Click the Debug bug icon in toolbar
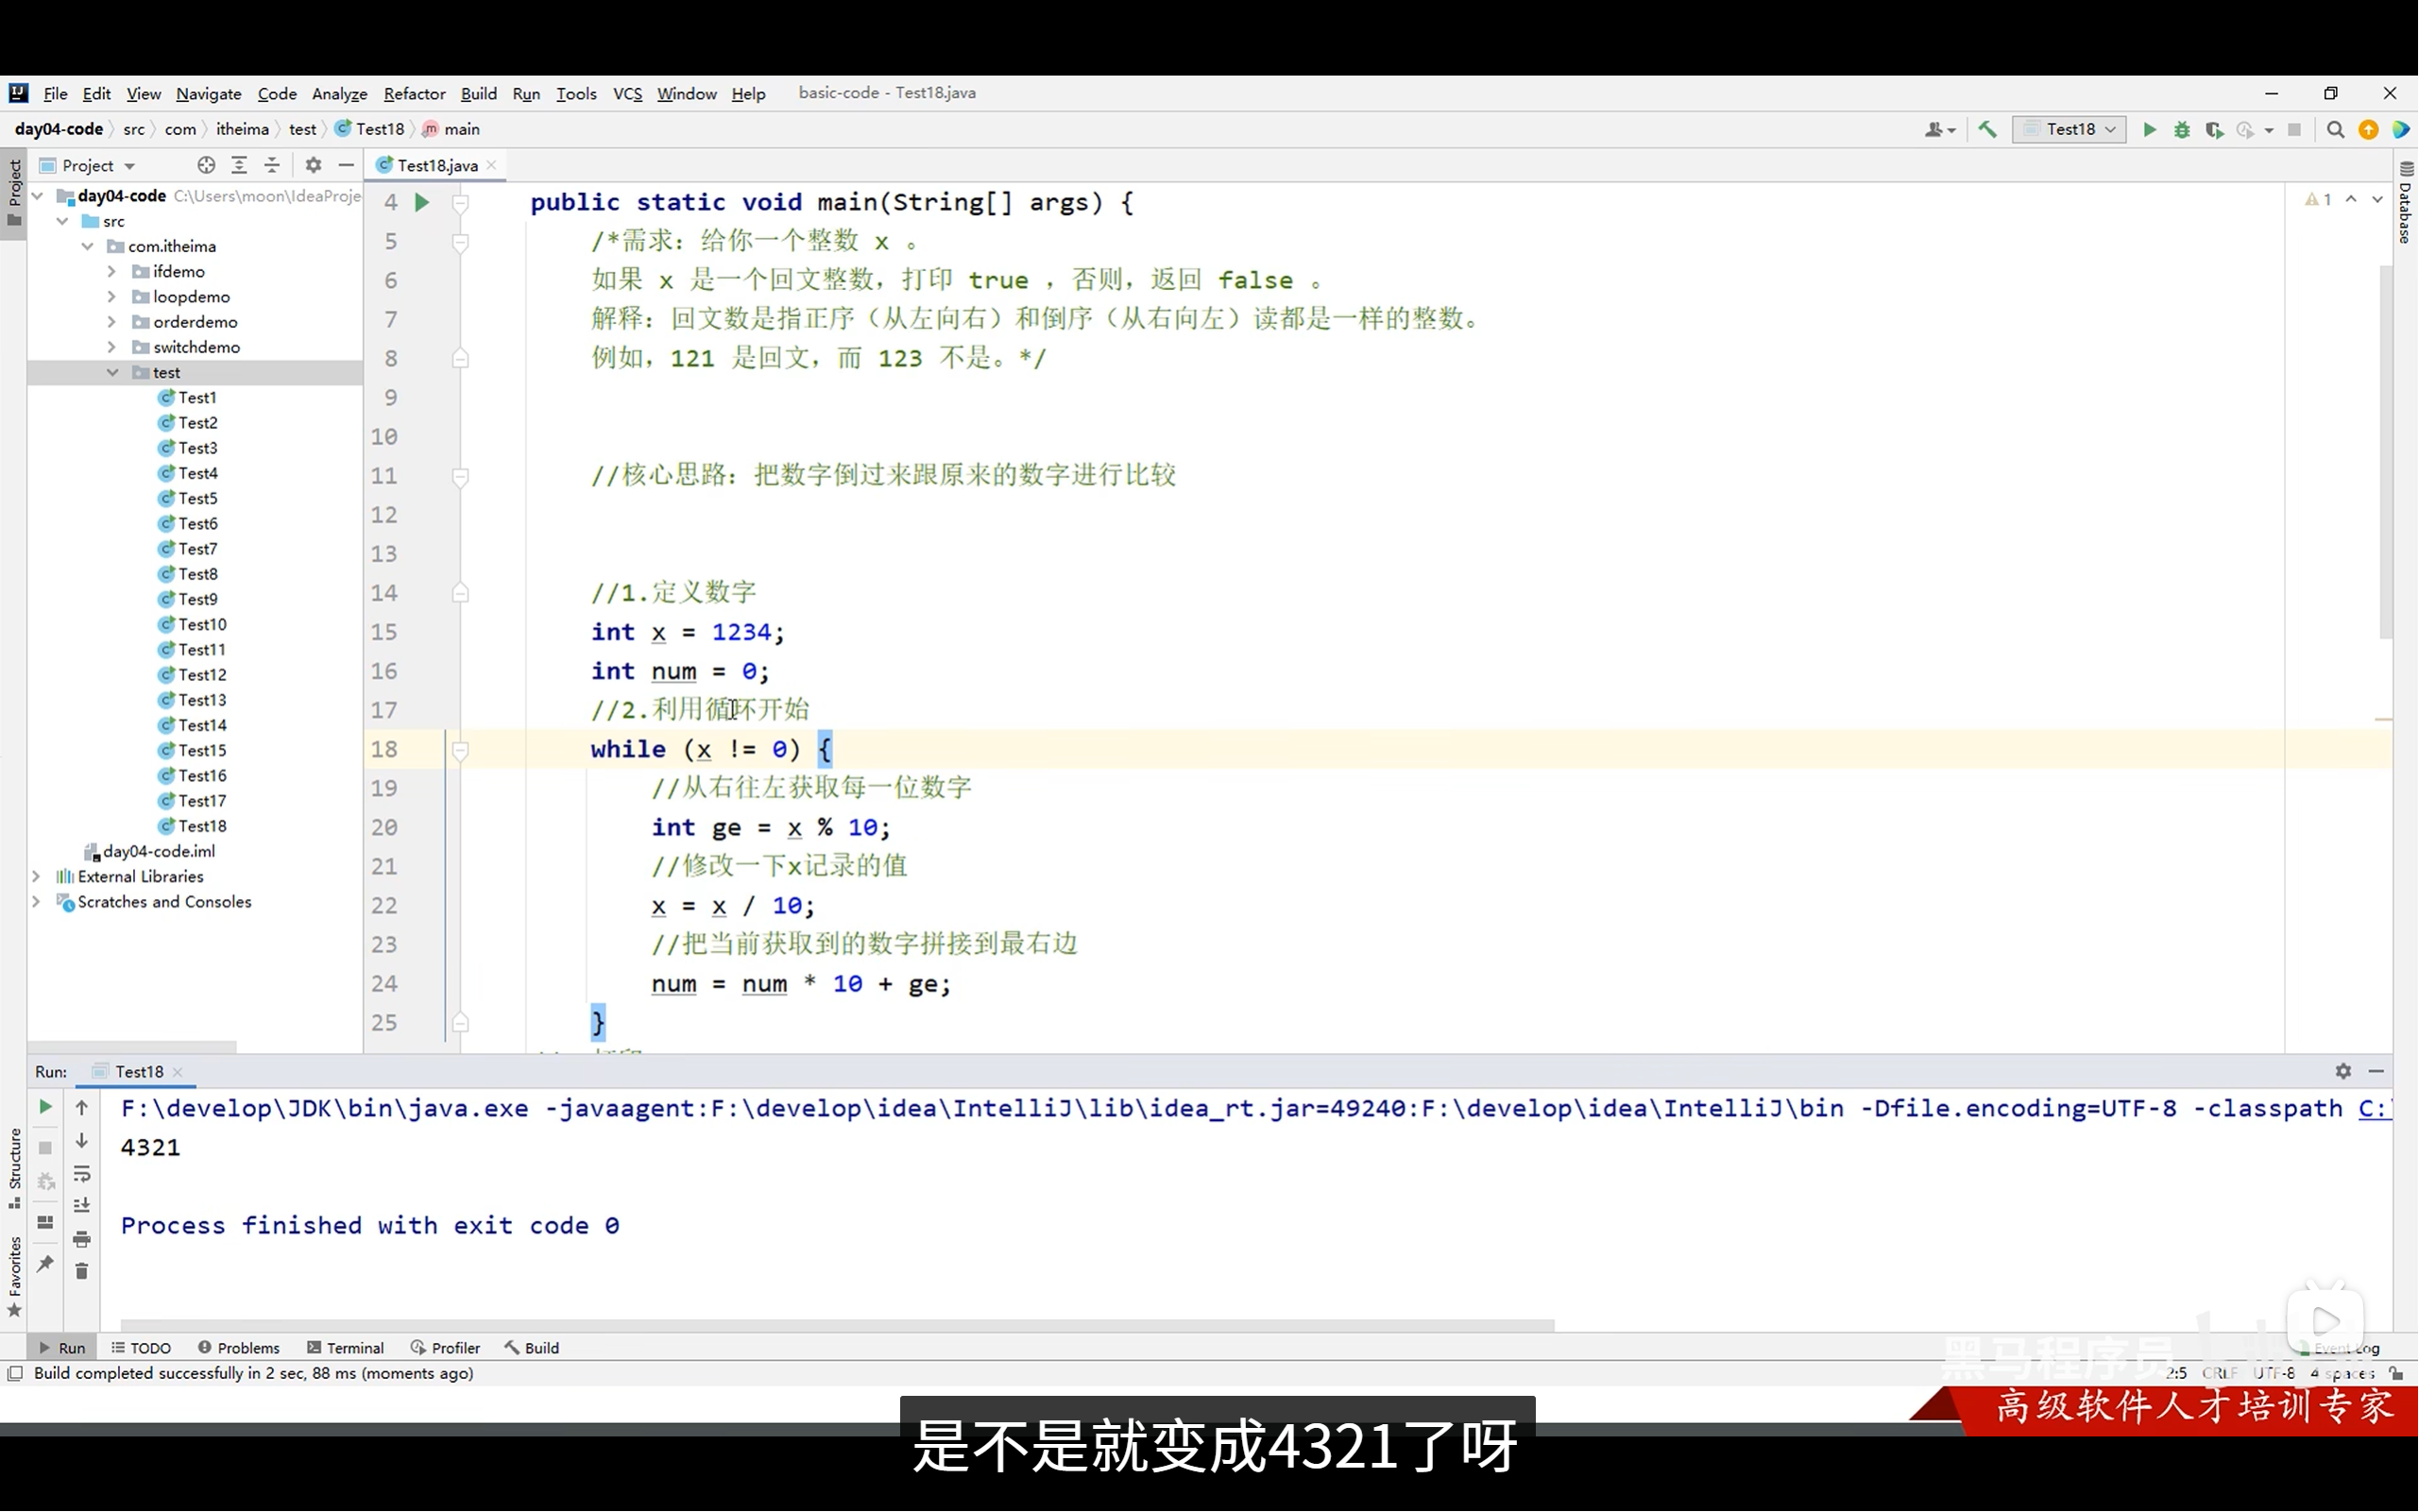This screenshot has width=2419, height=1512. (2182, 130)
